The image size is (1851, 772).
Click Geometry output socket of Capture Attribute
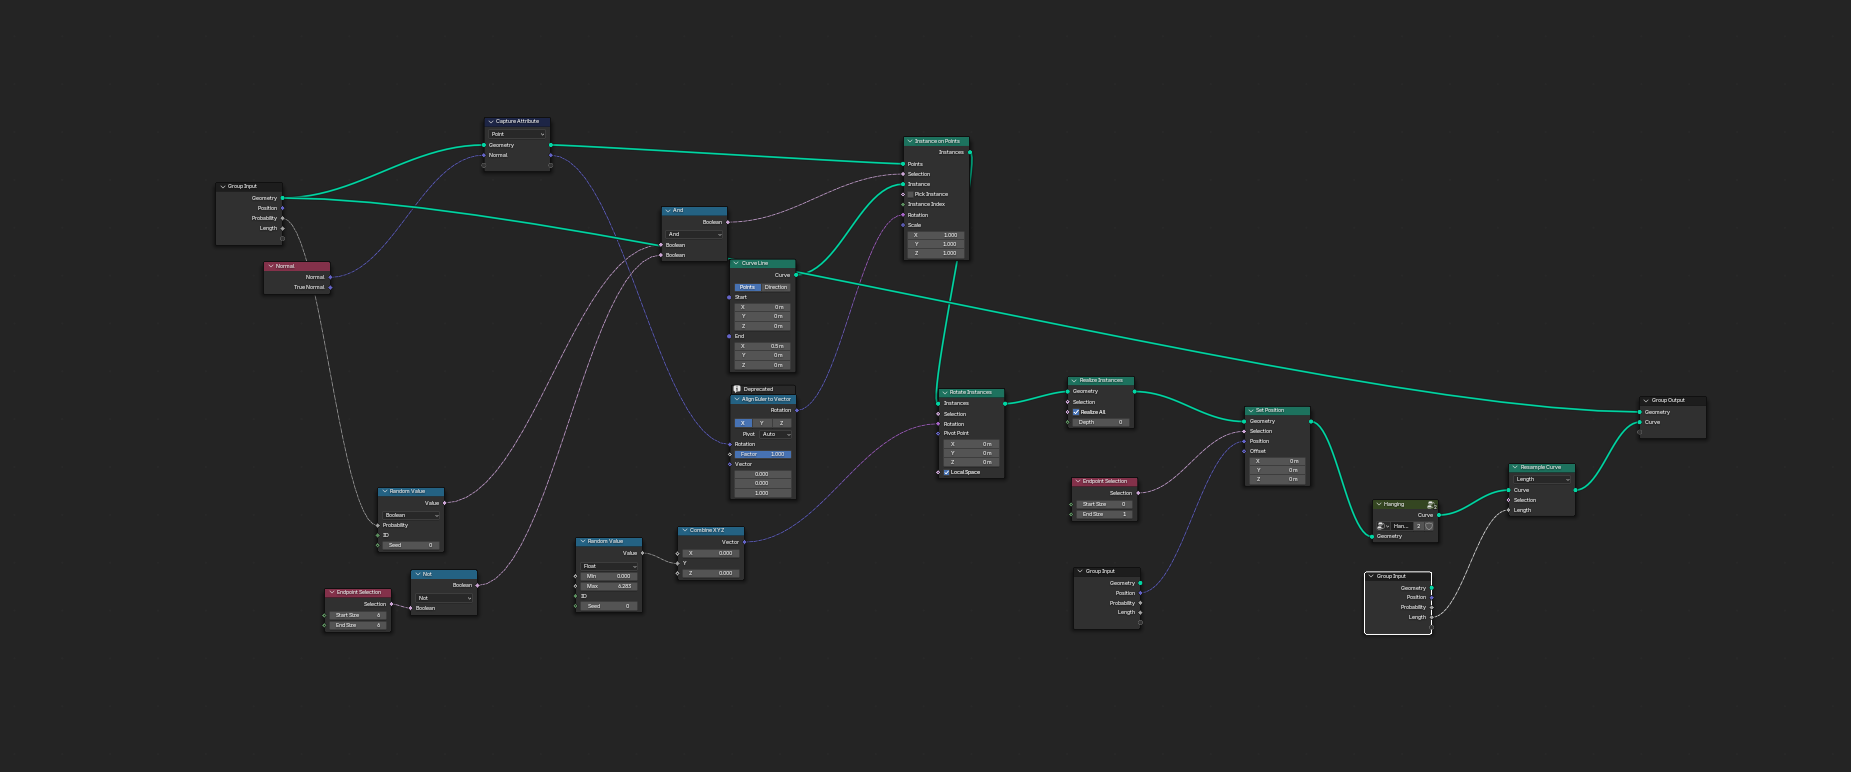point(550,145)
